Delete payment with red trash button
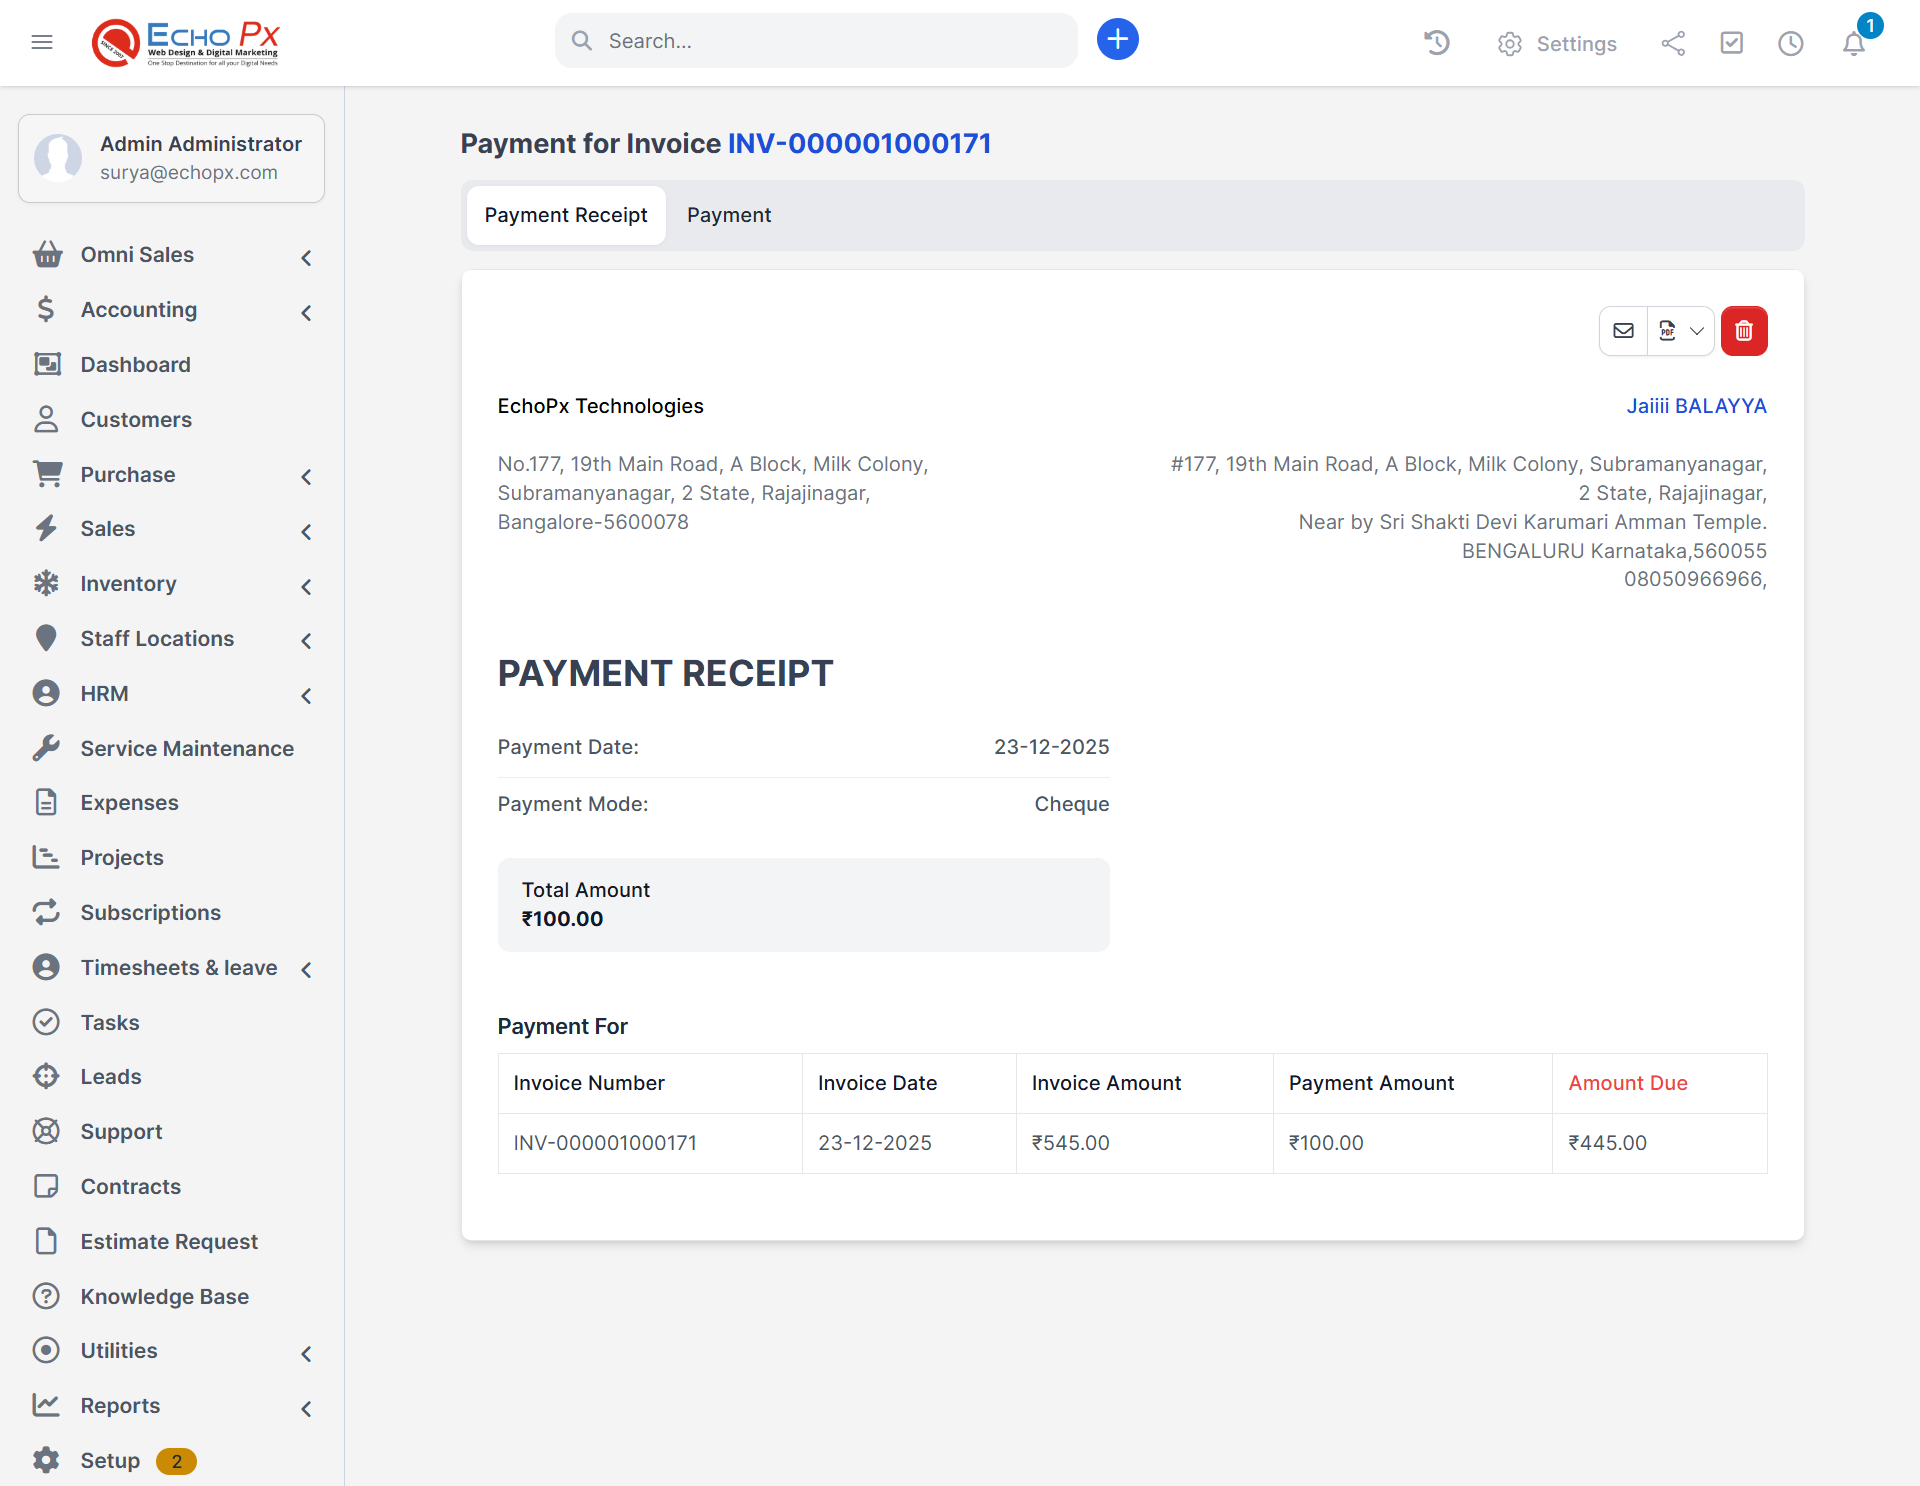The height and width of the screenshot is (1486, 1920). coord(1744,331)
